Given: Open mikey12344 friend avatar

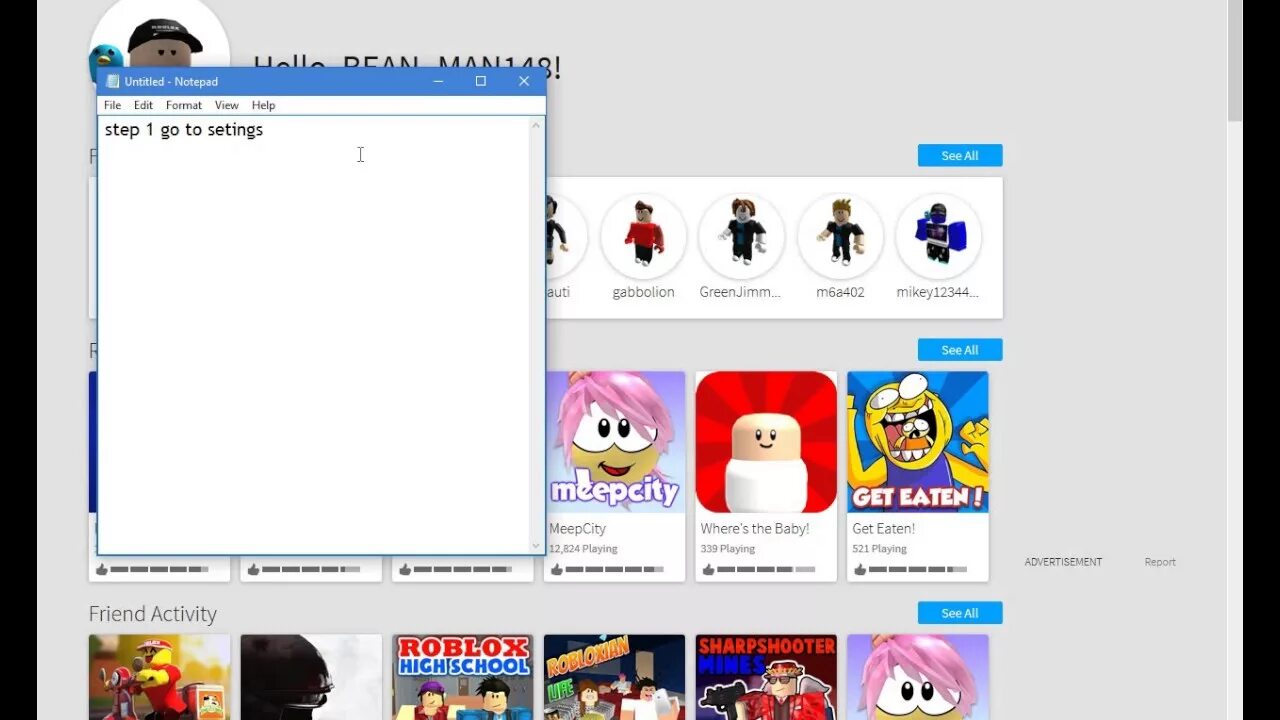Looking at the screenshot, I should pyautogui.click(x=938, y=236).
